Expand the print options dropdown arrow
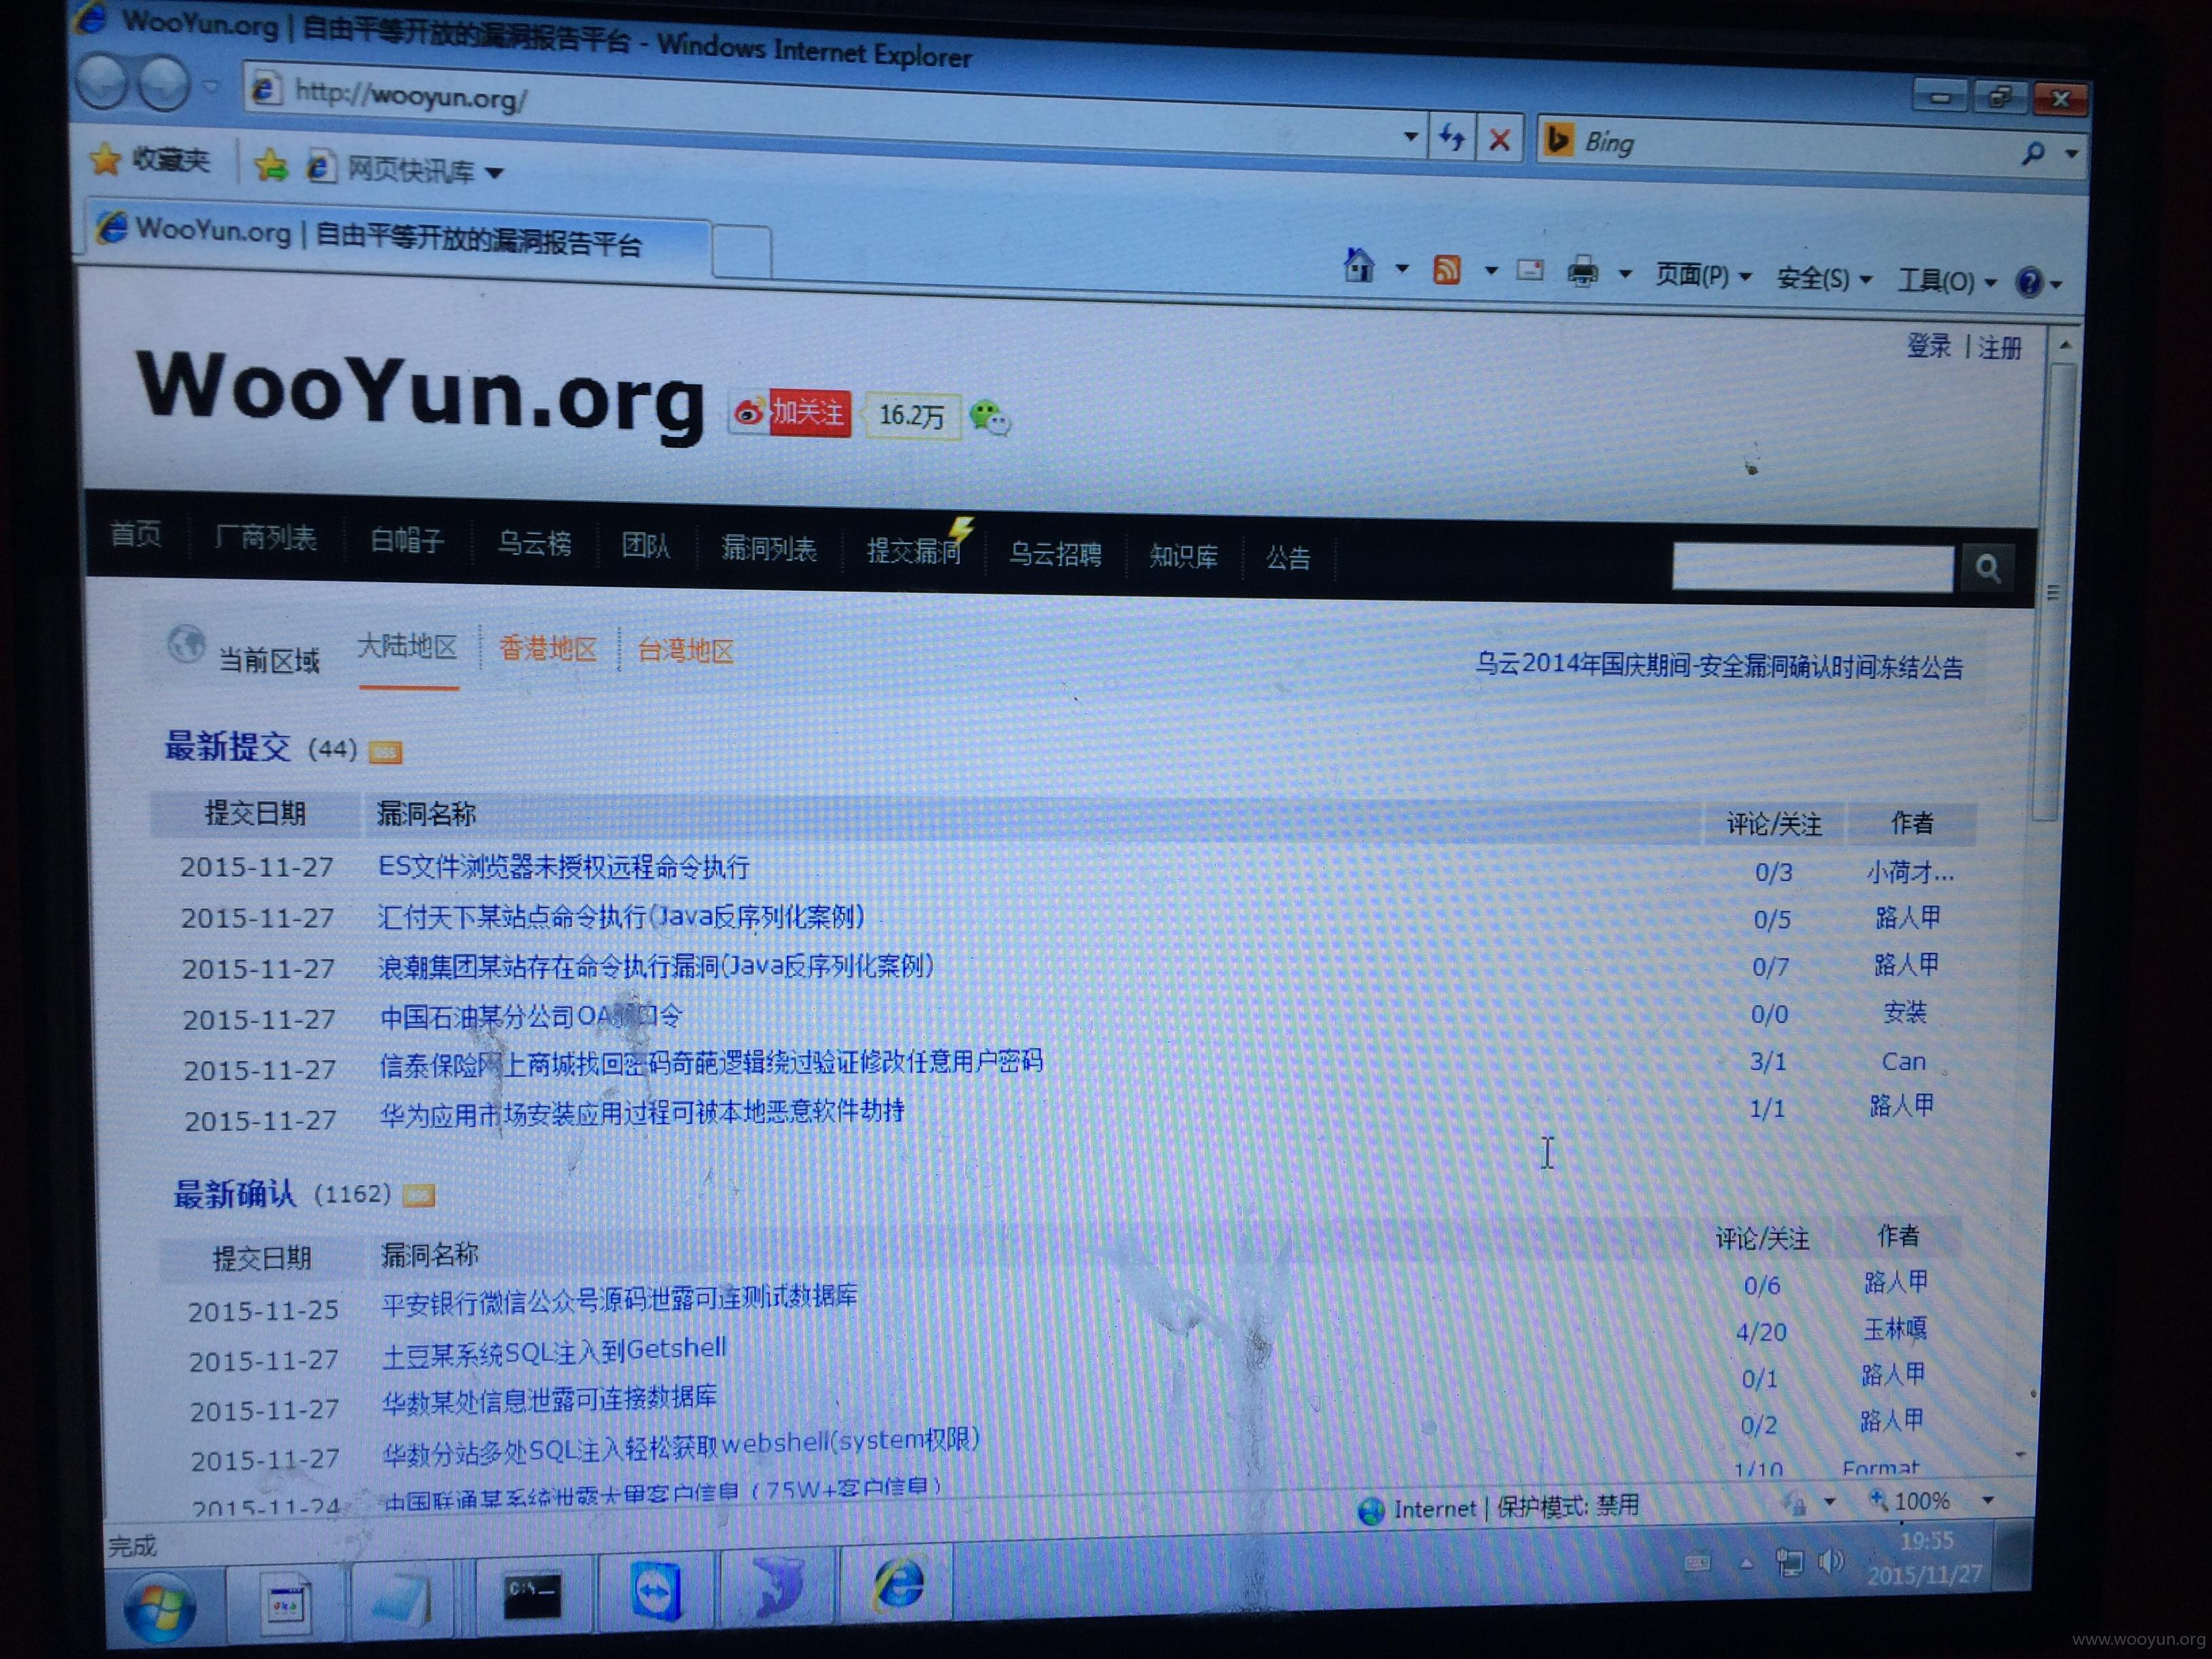2212x1659 pixels. click(x=1624, y=273)
